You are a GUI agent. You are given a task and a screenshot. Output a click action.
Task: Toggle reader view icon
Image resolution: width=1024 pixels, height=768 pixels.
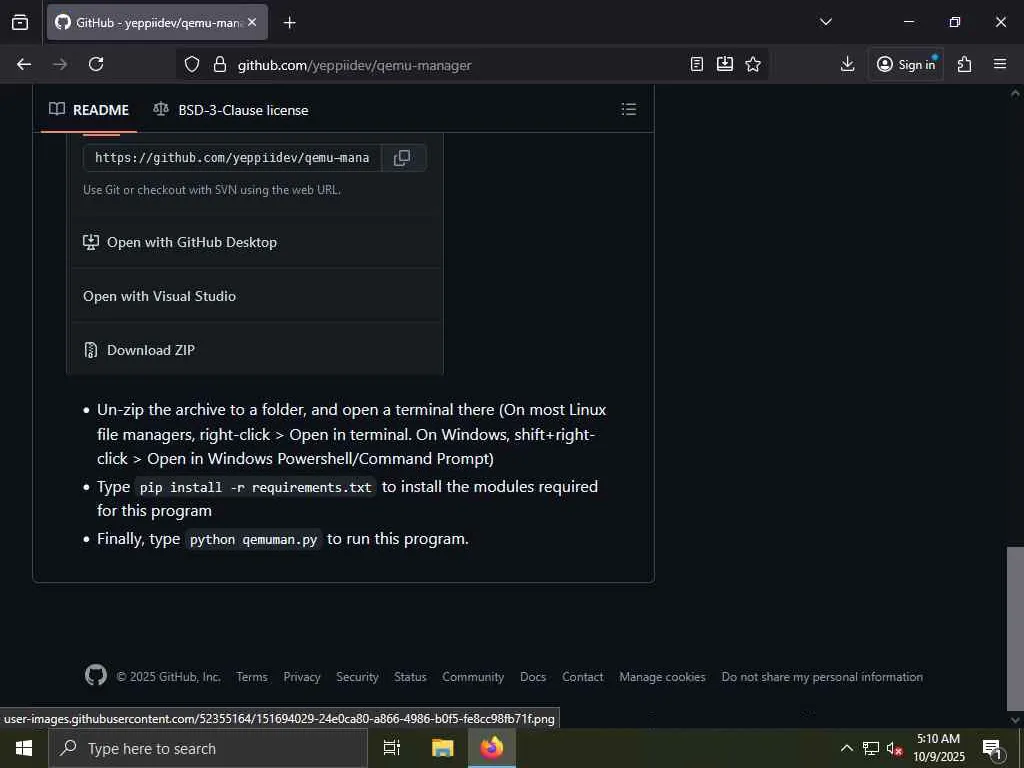click(x=697, y=64)
